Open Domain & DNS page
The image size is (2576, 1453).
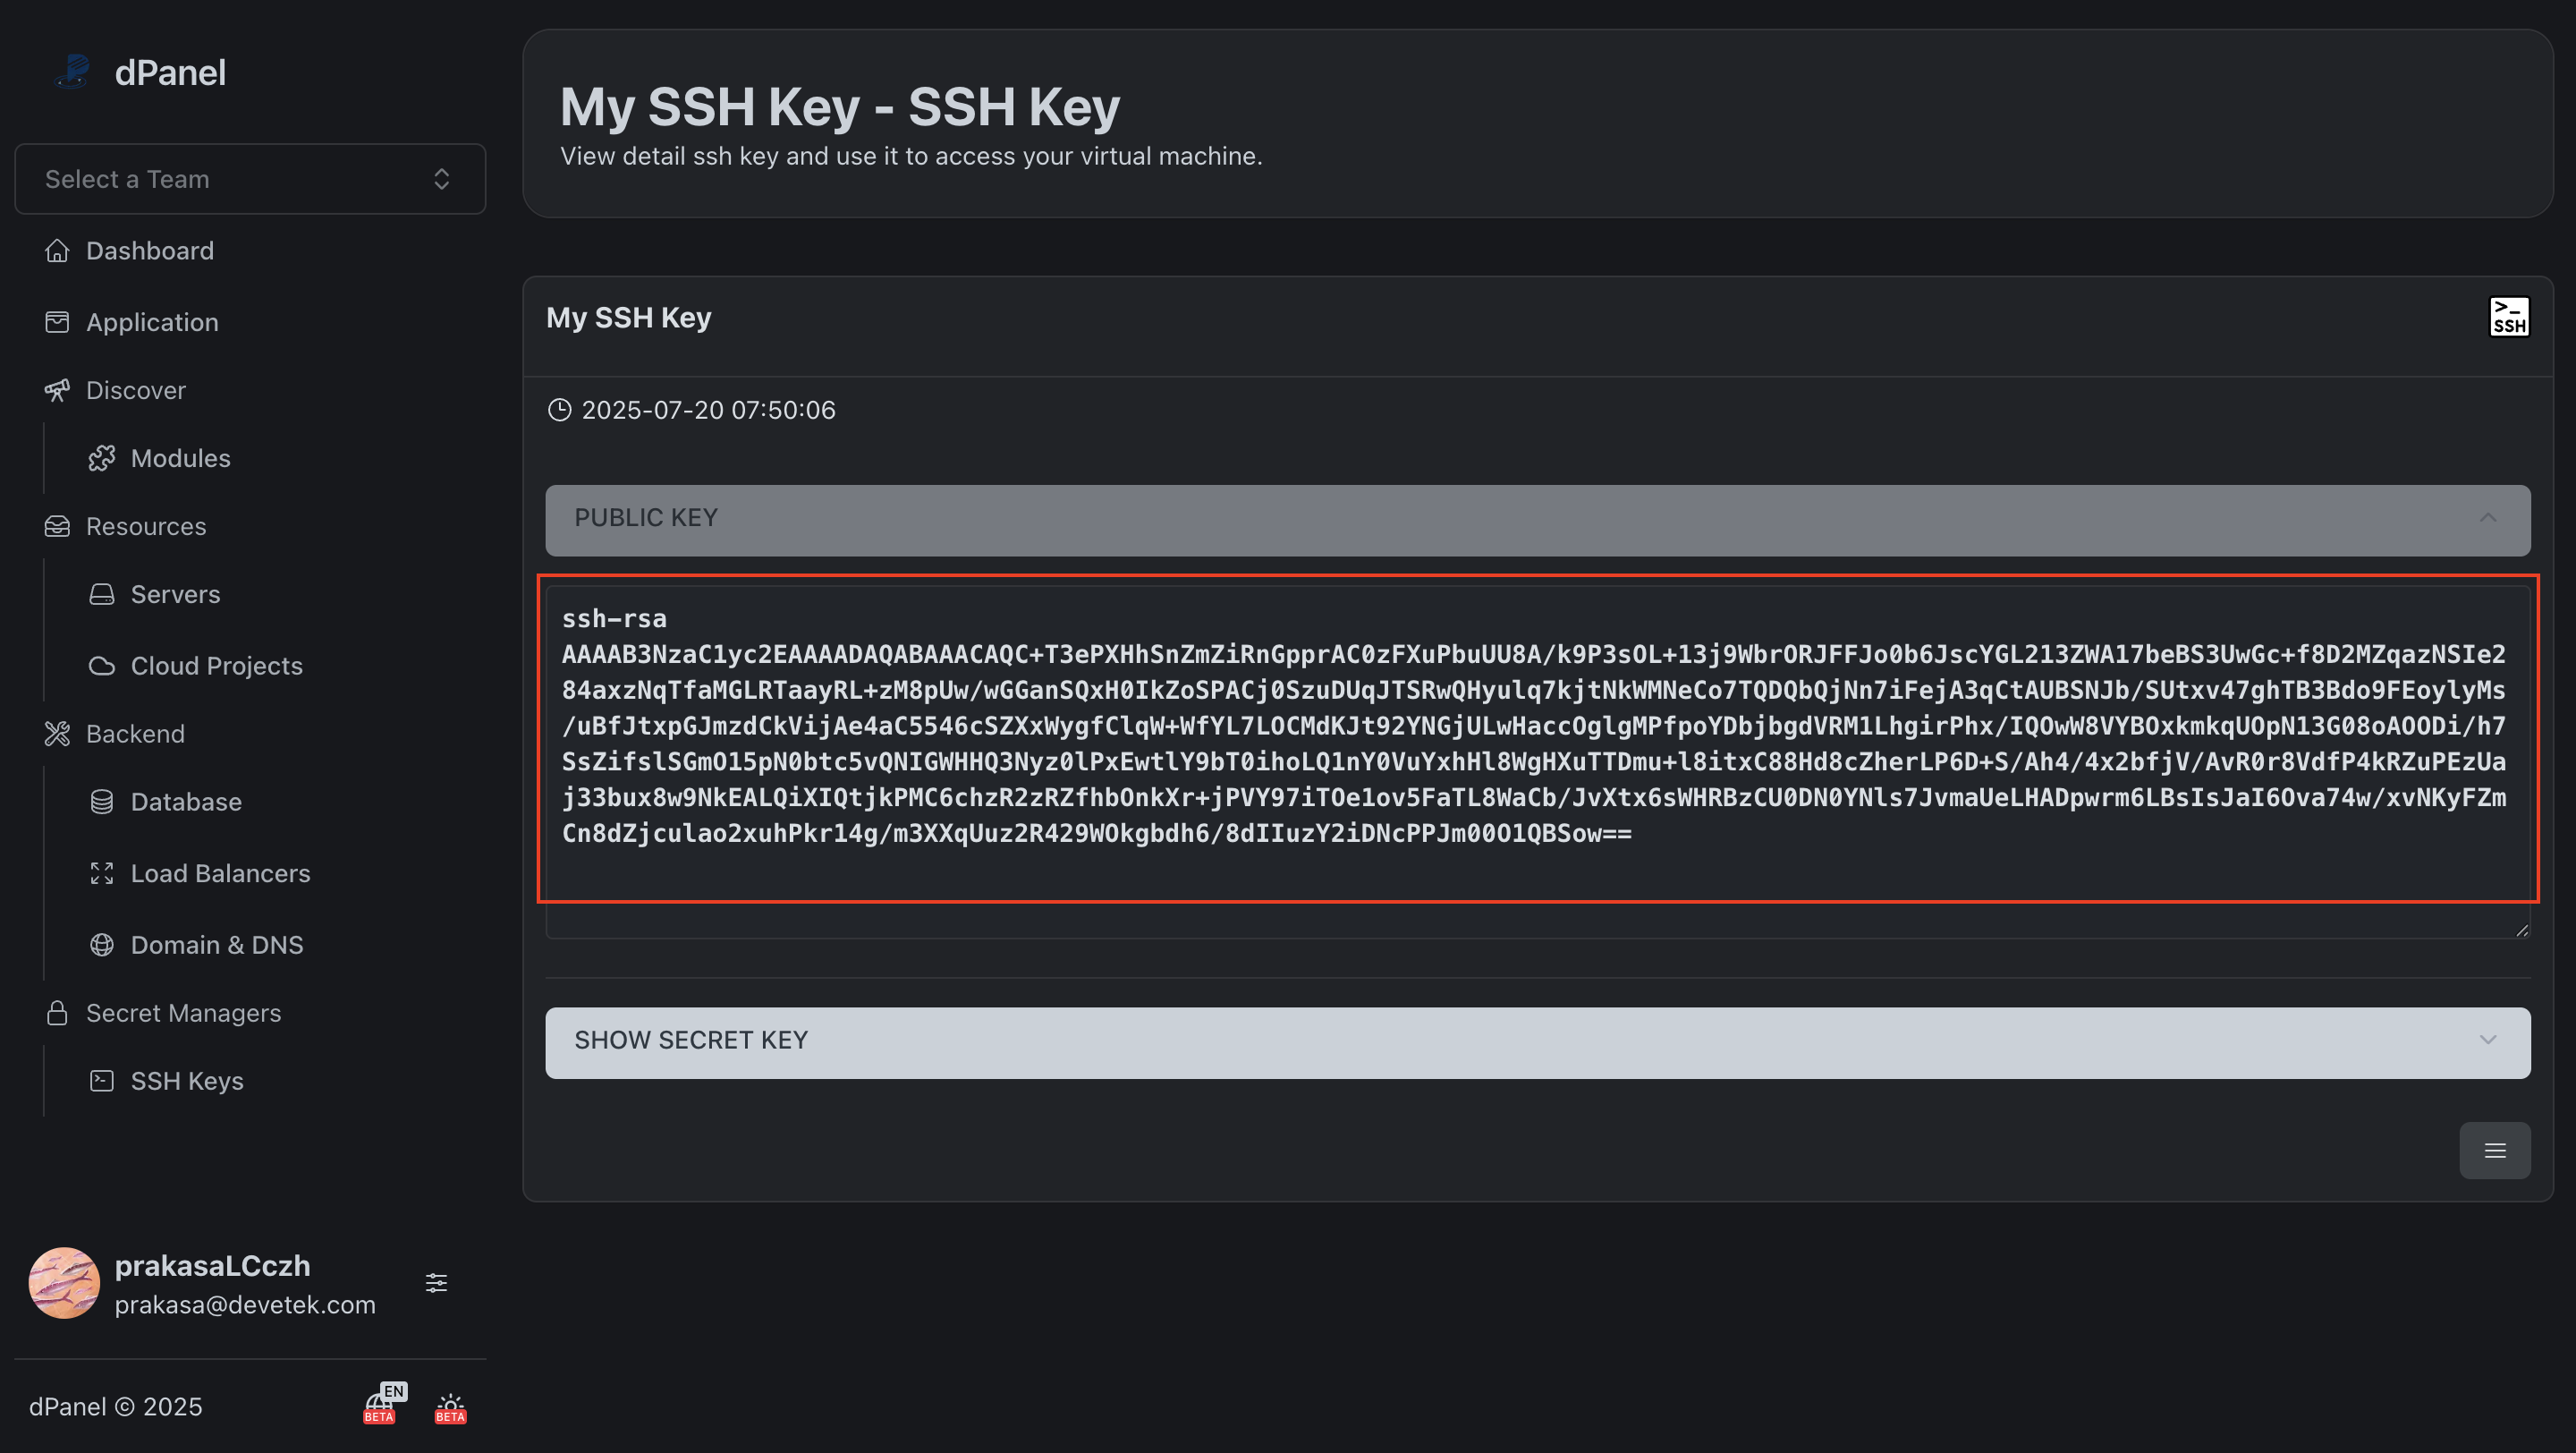[x=216, y=945]
